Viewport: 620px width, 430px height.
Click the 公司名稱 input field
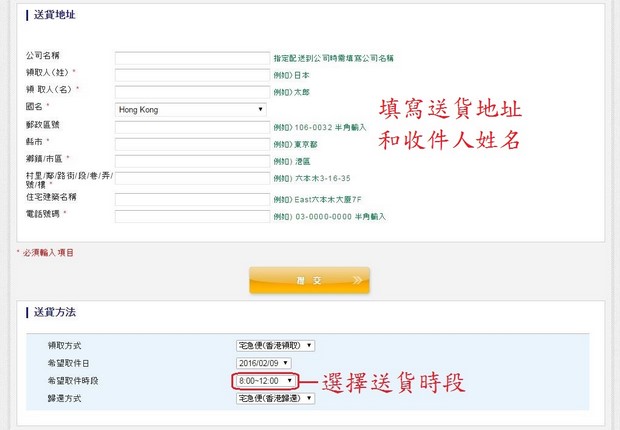pyautogui.click(x=192, y=58)
